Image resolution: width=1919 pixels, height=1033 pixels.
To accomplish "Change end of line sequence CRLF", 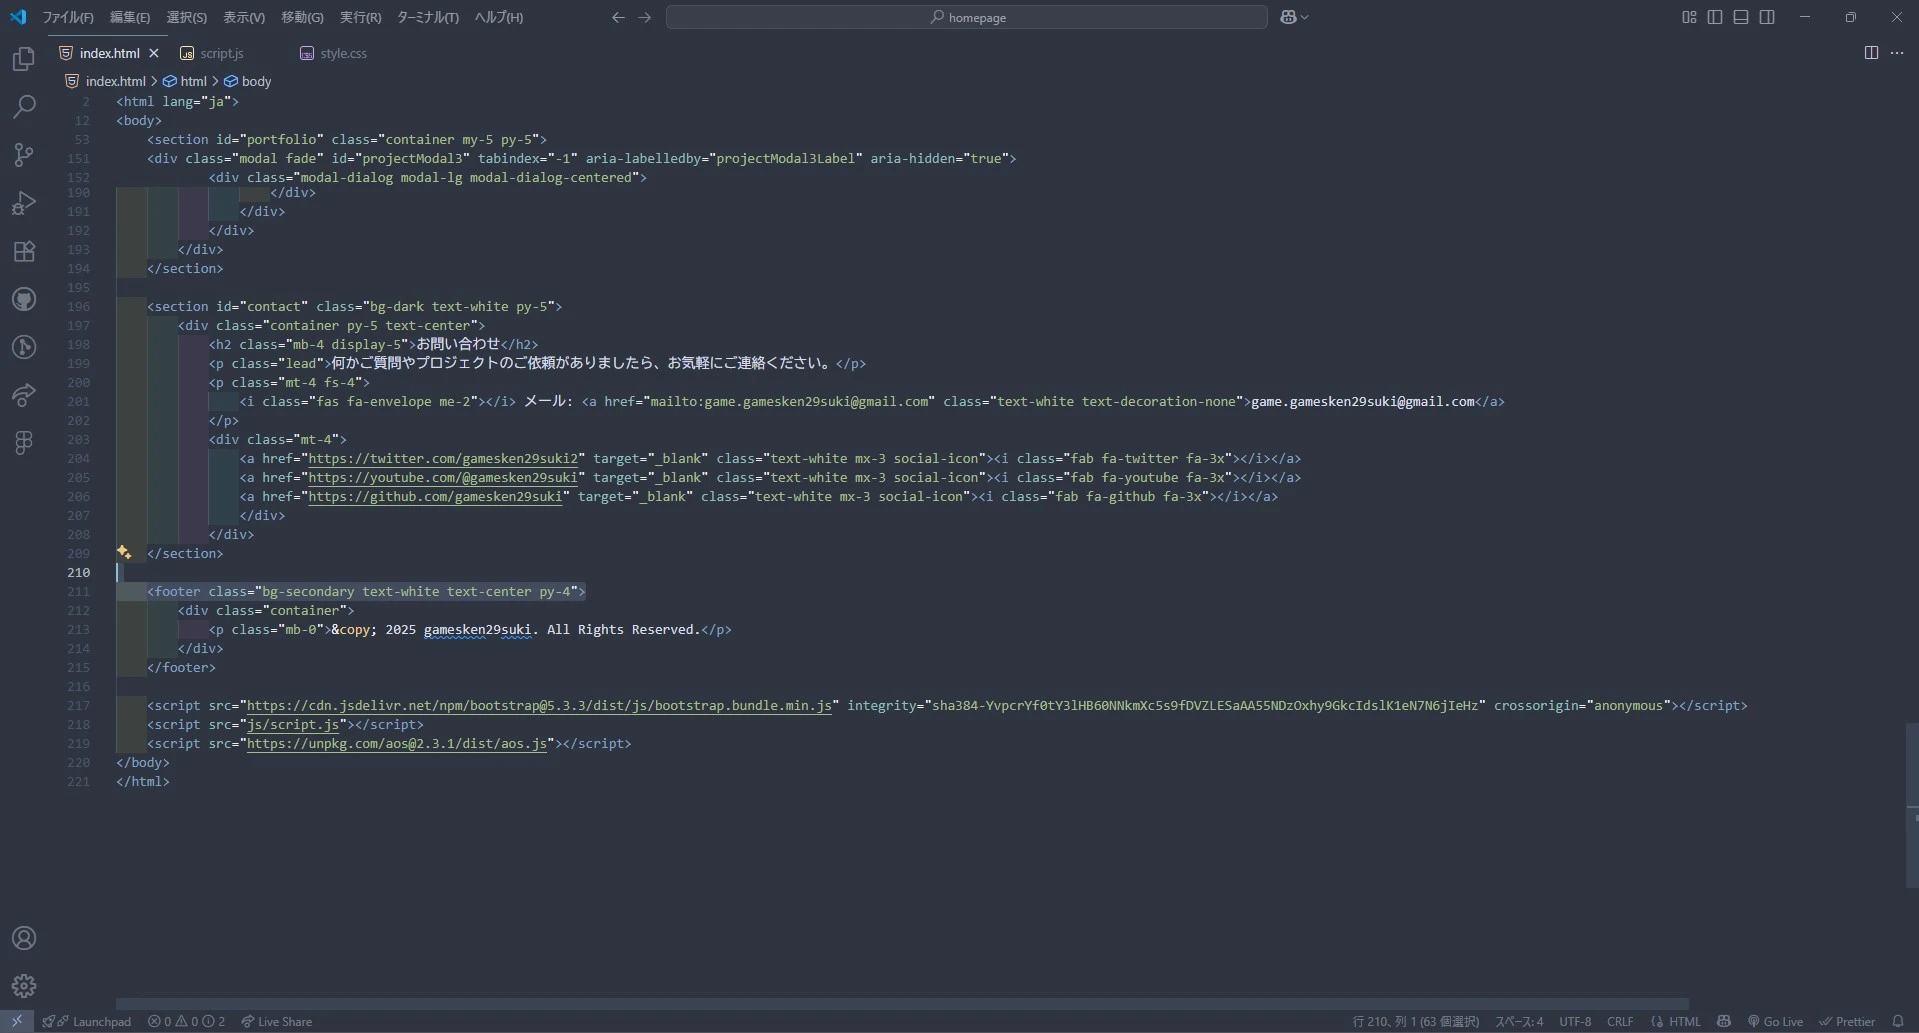I will [x=1620, y=1021].
